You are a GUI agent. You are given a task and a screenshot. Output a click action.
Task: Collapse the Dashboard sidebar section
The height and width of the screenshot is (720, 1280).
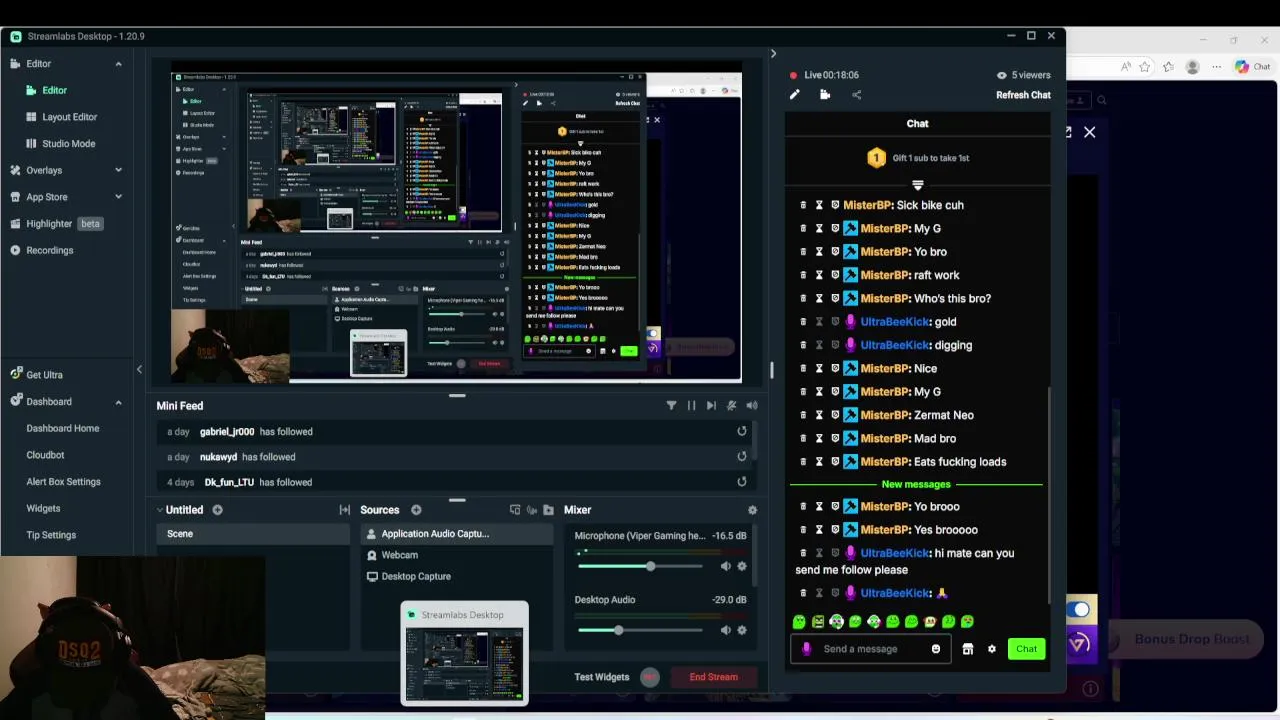click(118, 402)
